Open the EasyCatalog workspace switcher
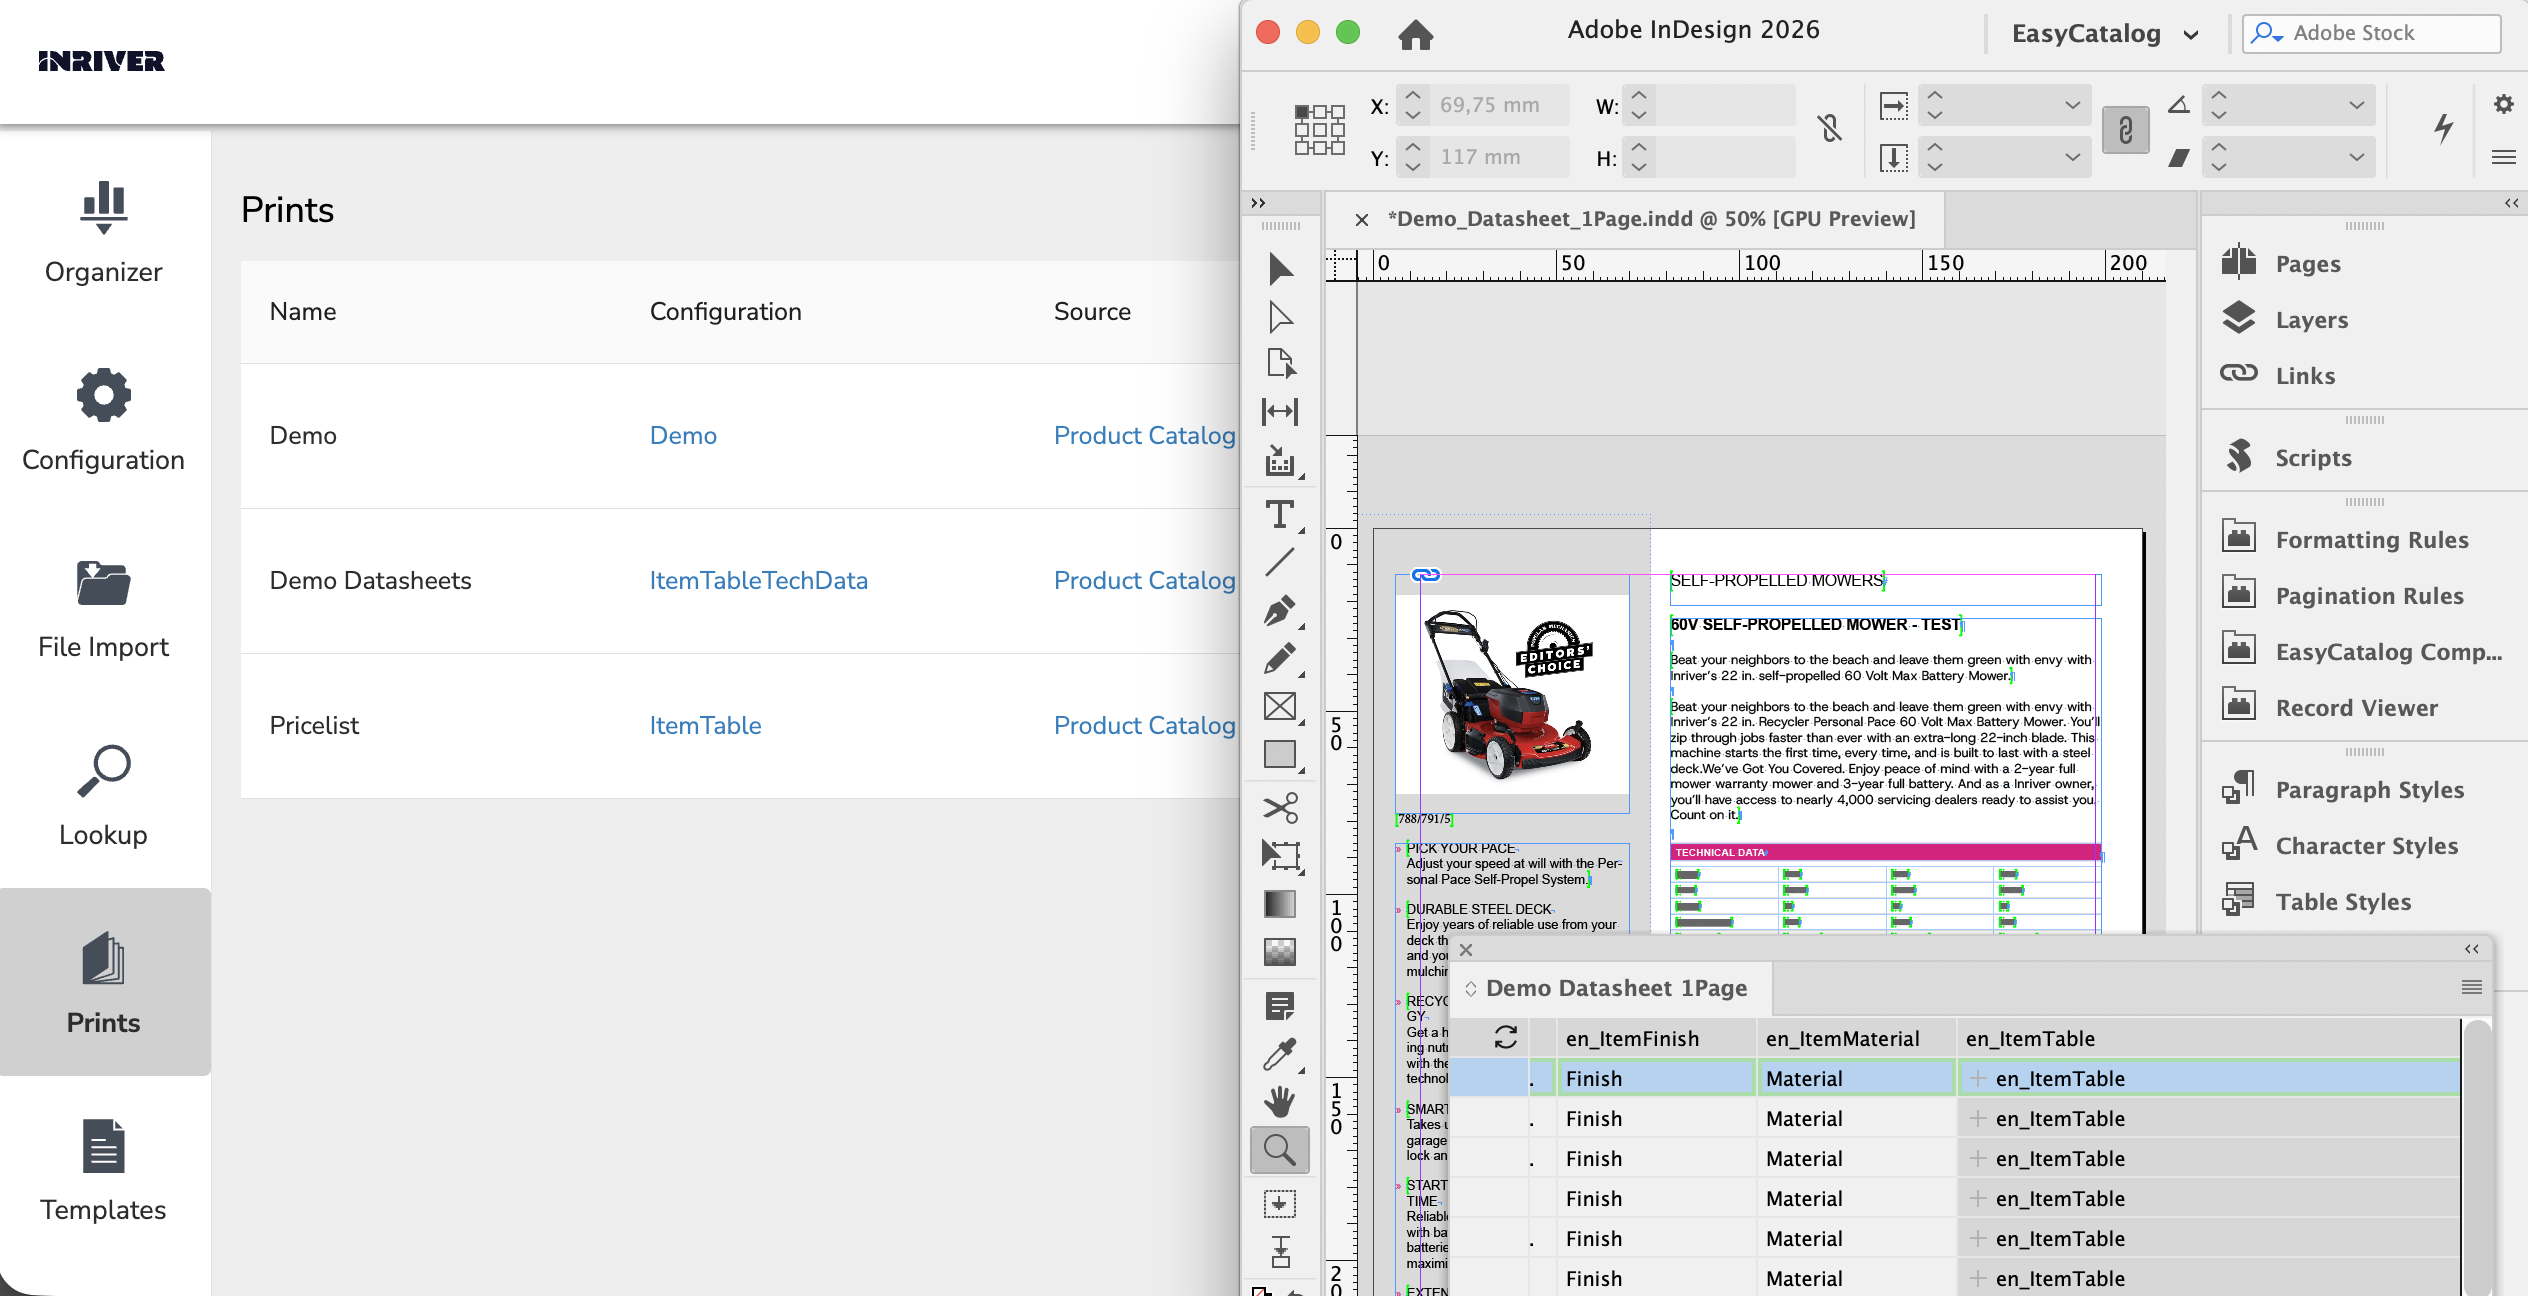The width and height of the screenshot is (2528, 1296). click(x=2105, y=34)
